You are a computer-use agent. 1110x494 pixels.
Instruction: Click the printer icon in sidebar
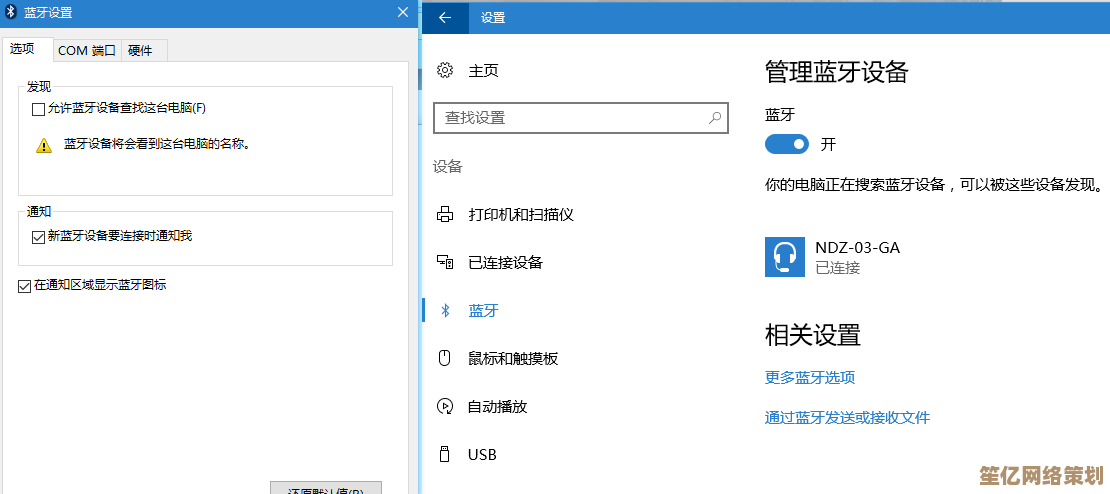446,214
